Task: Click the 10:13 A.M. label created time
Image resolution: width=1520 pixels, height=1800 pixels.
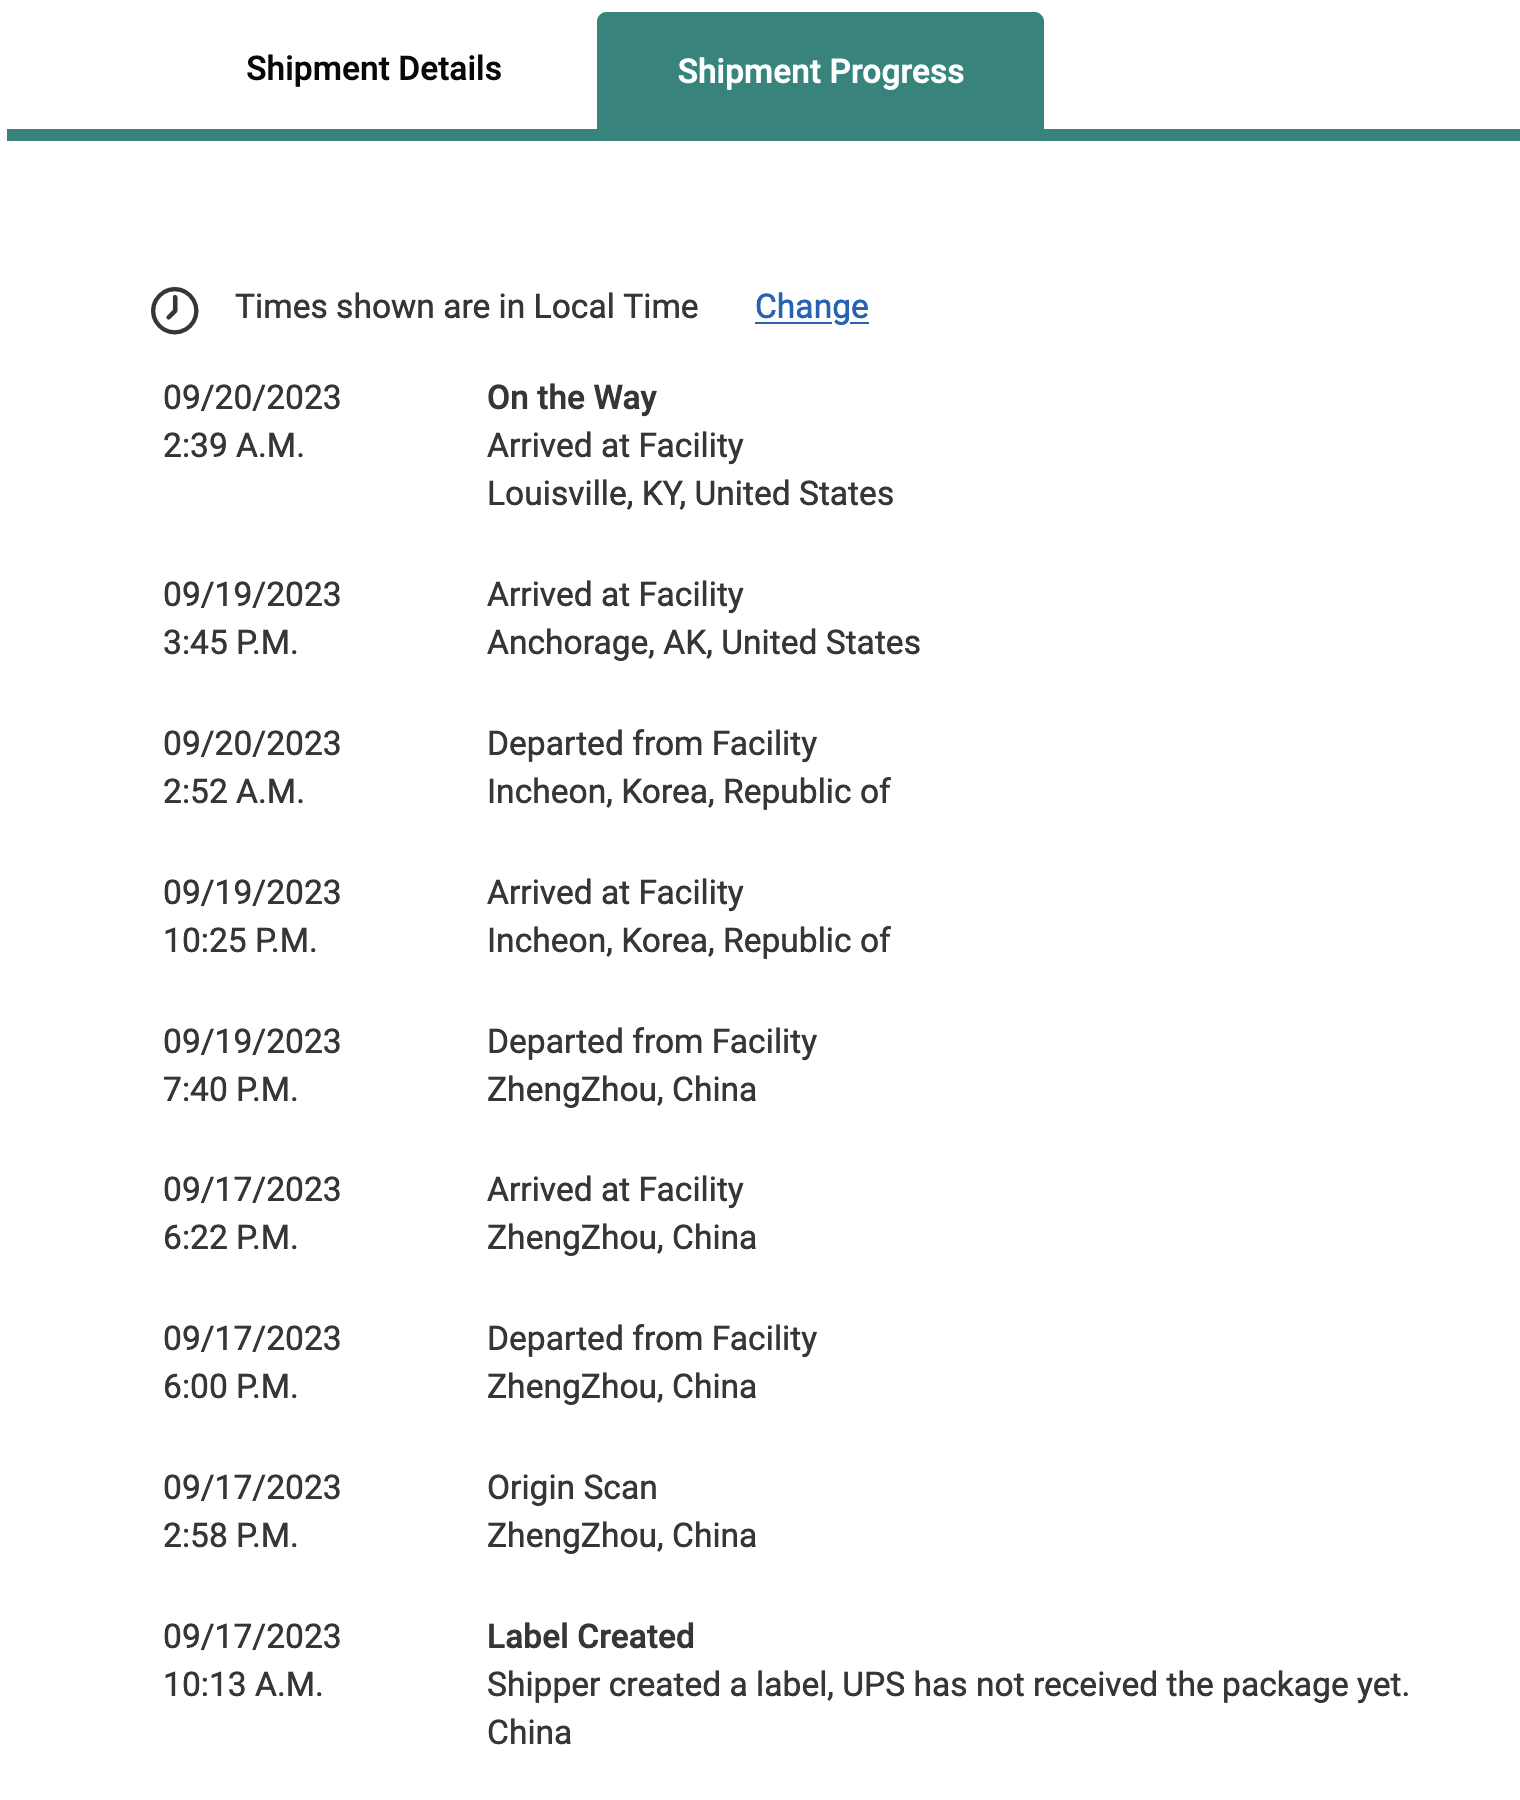Action: 243,1685
